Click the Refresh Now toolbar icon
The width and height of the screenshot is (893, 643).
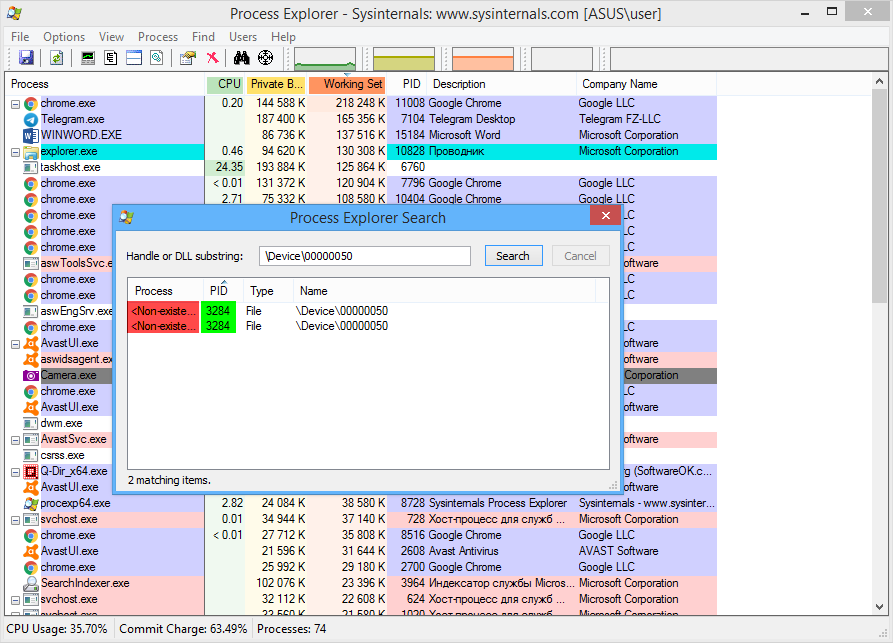click(56, 58)
